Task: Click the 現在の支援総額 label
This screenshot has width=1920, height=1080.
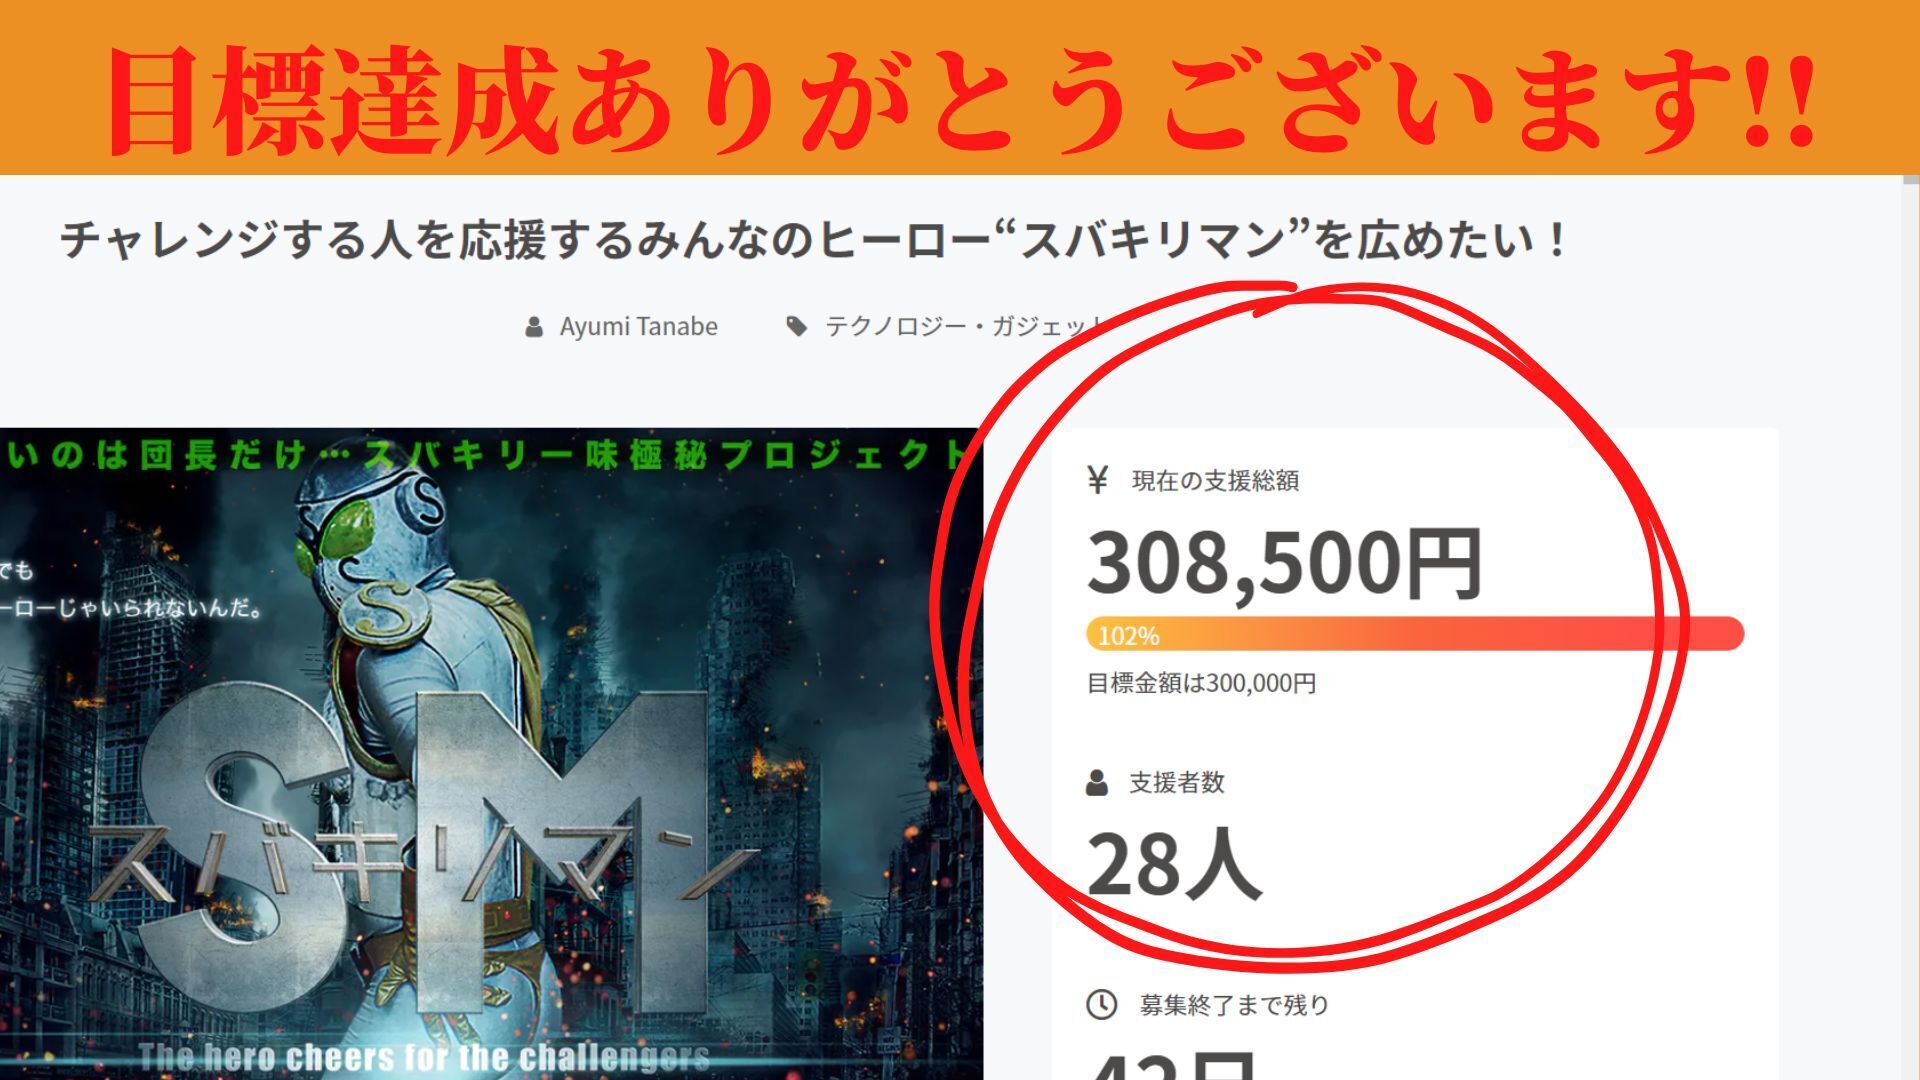Action: tap(1215, 481)
